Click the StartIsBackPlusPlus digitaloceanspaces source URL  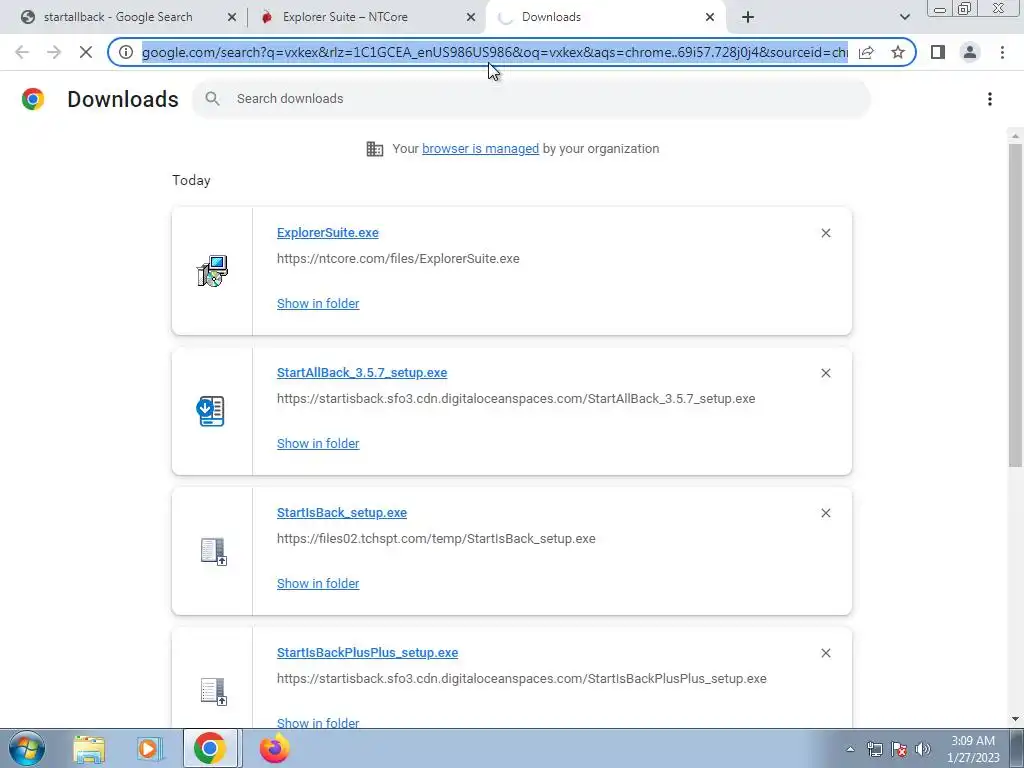coord(522,679)
